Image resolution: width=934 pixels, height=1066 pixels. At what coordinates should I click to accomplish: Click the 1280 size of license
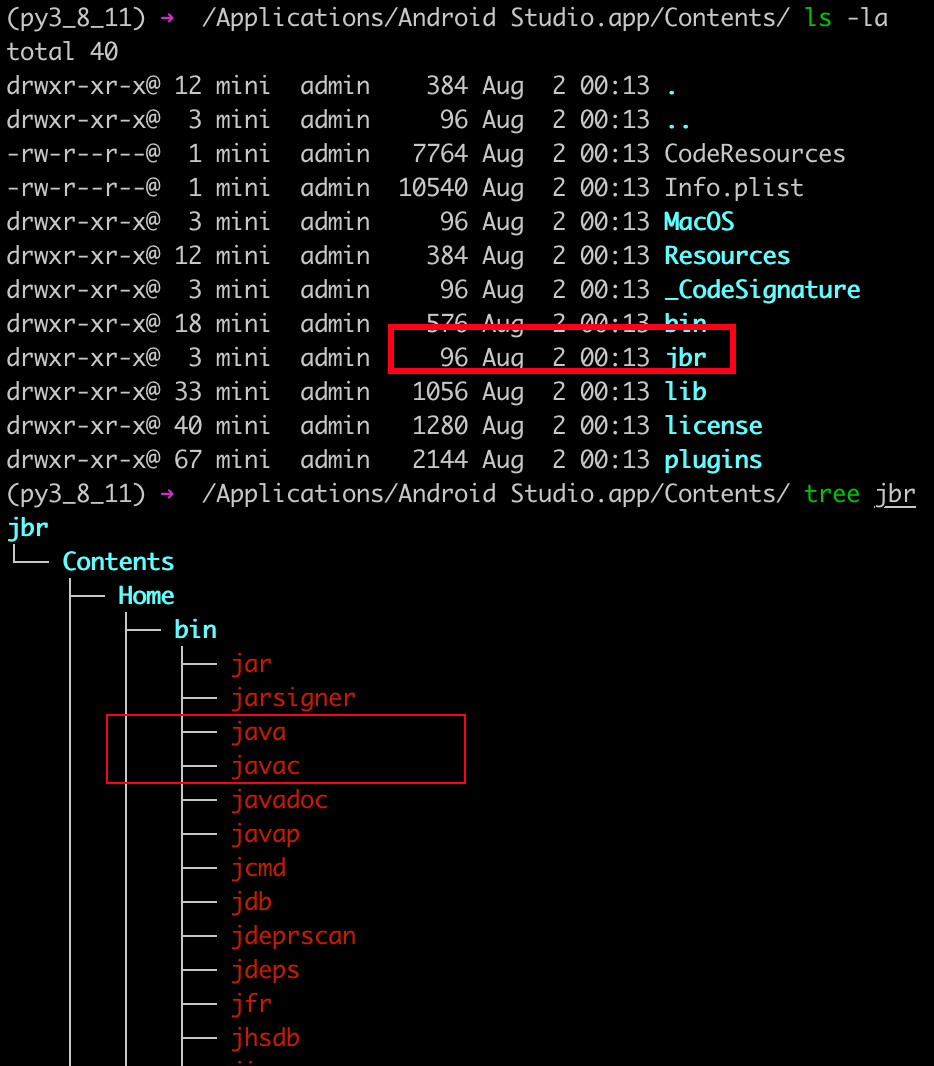pos(440,426)
